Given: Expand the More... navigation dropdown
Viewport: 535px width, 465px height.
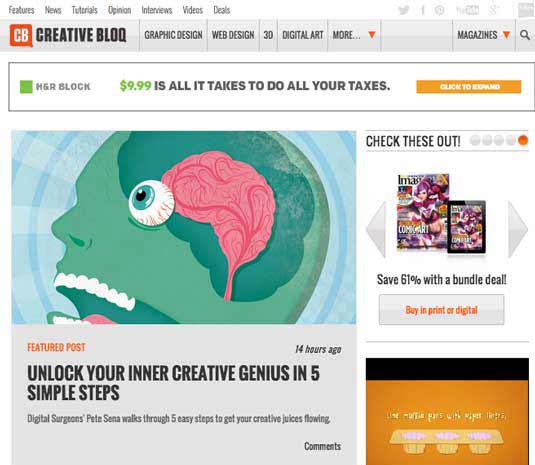Looking at the screenshot, I should click(x=354, y=35).
